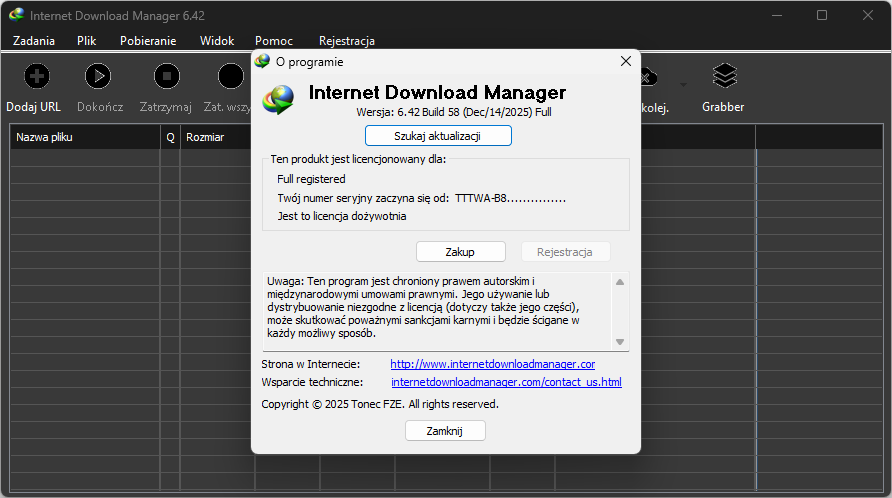Click the 'Internet Download Manager' heading in dialog
Image resolution: width=892 pixels, height=498 pixels.
[437, 92]
